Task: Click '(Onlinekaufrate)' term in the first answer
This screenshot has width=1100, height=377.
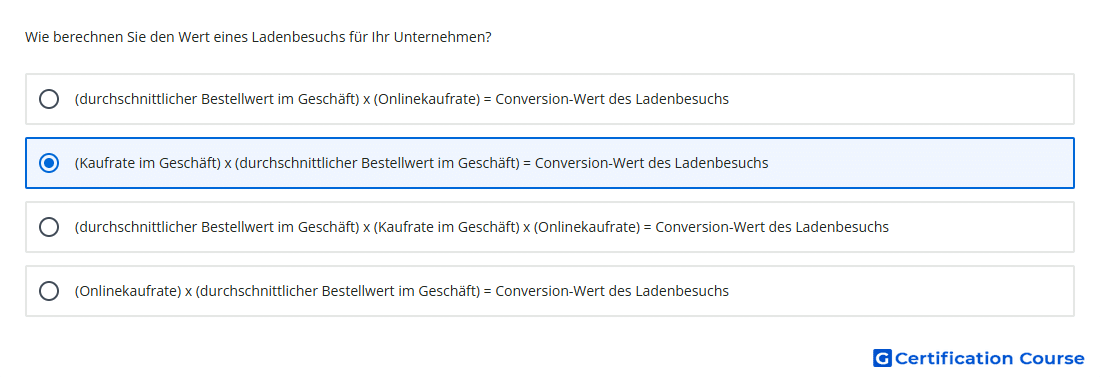Action: pos(427,99)
